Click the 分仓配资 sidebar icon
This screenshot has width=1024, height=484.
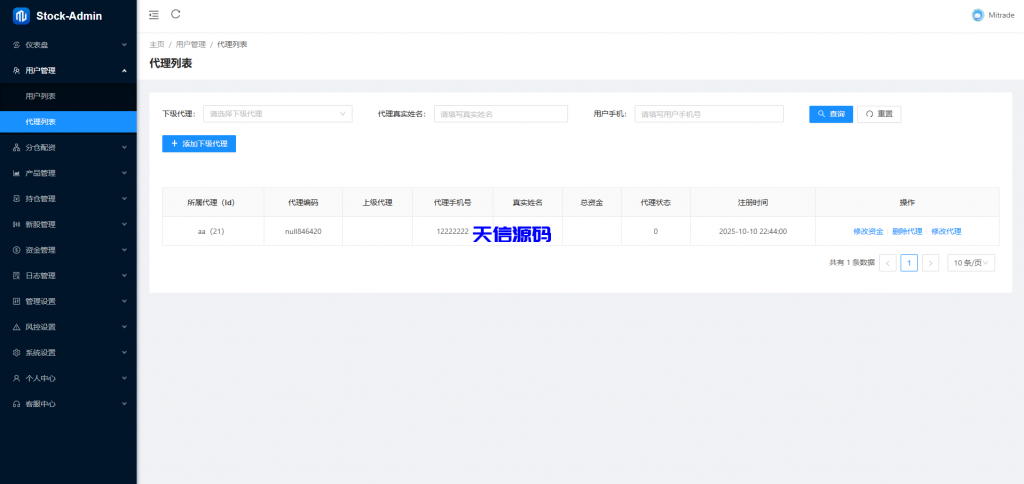(16, 148)
